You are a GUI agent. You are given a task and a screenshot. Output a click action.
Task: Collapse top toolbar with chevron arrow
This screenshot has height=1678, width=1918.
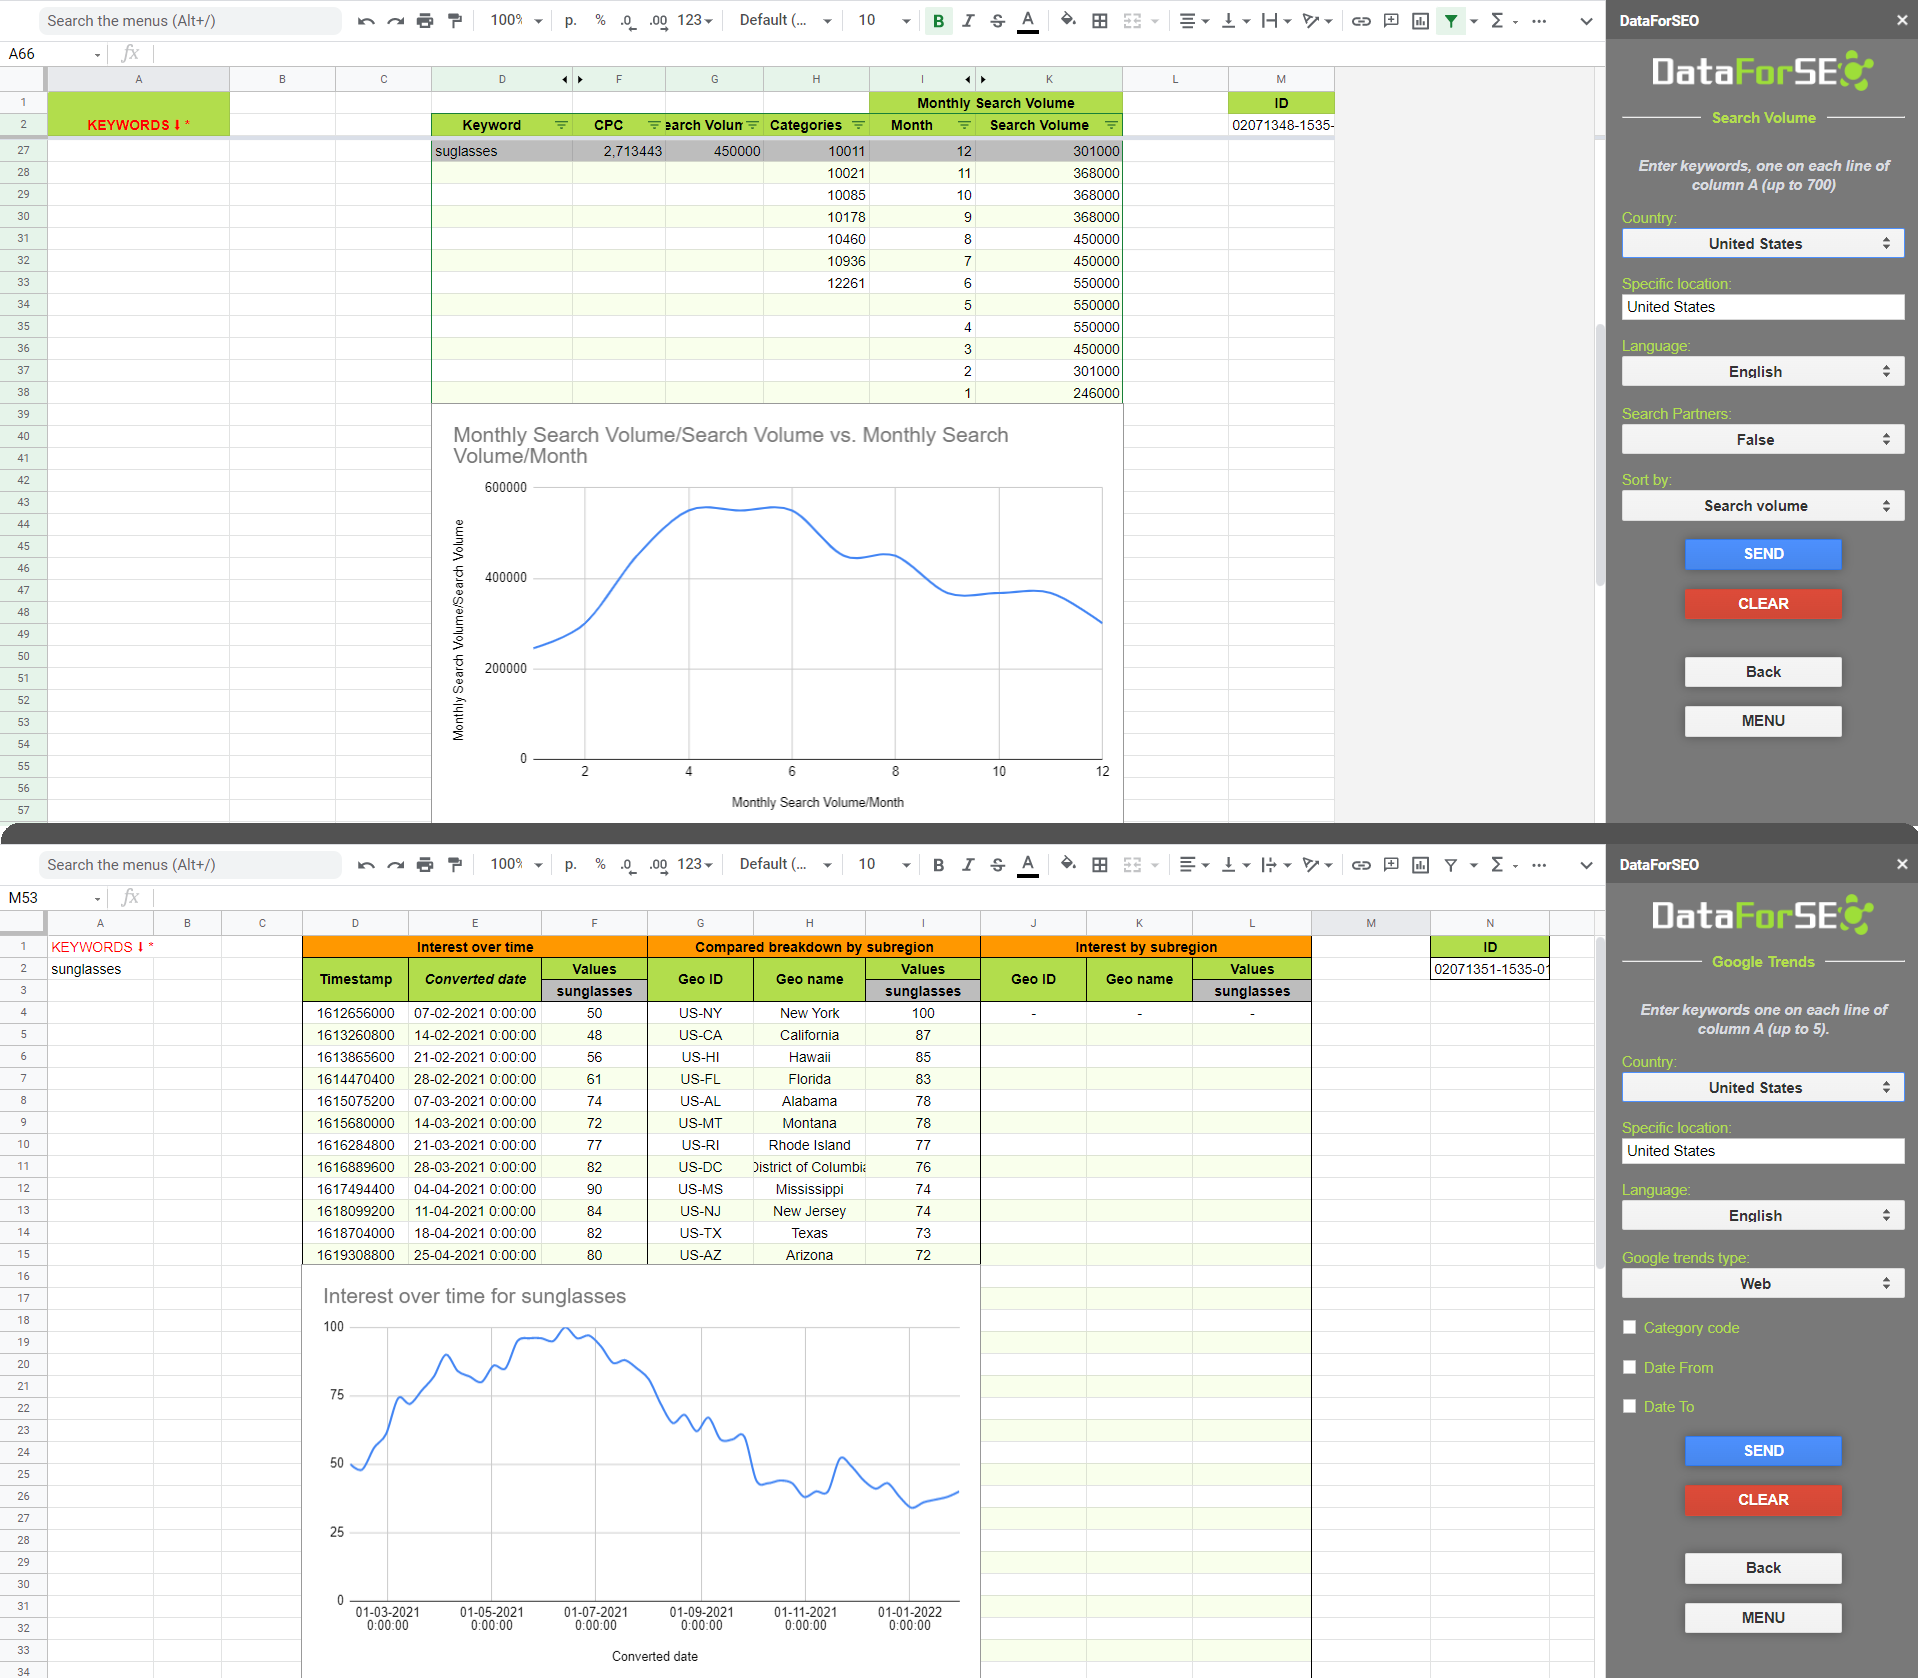[x=1586, y=21]
